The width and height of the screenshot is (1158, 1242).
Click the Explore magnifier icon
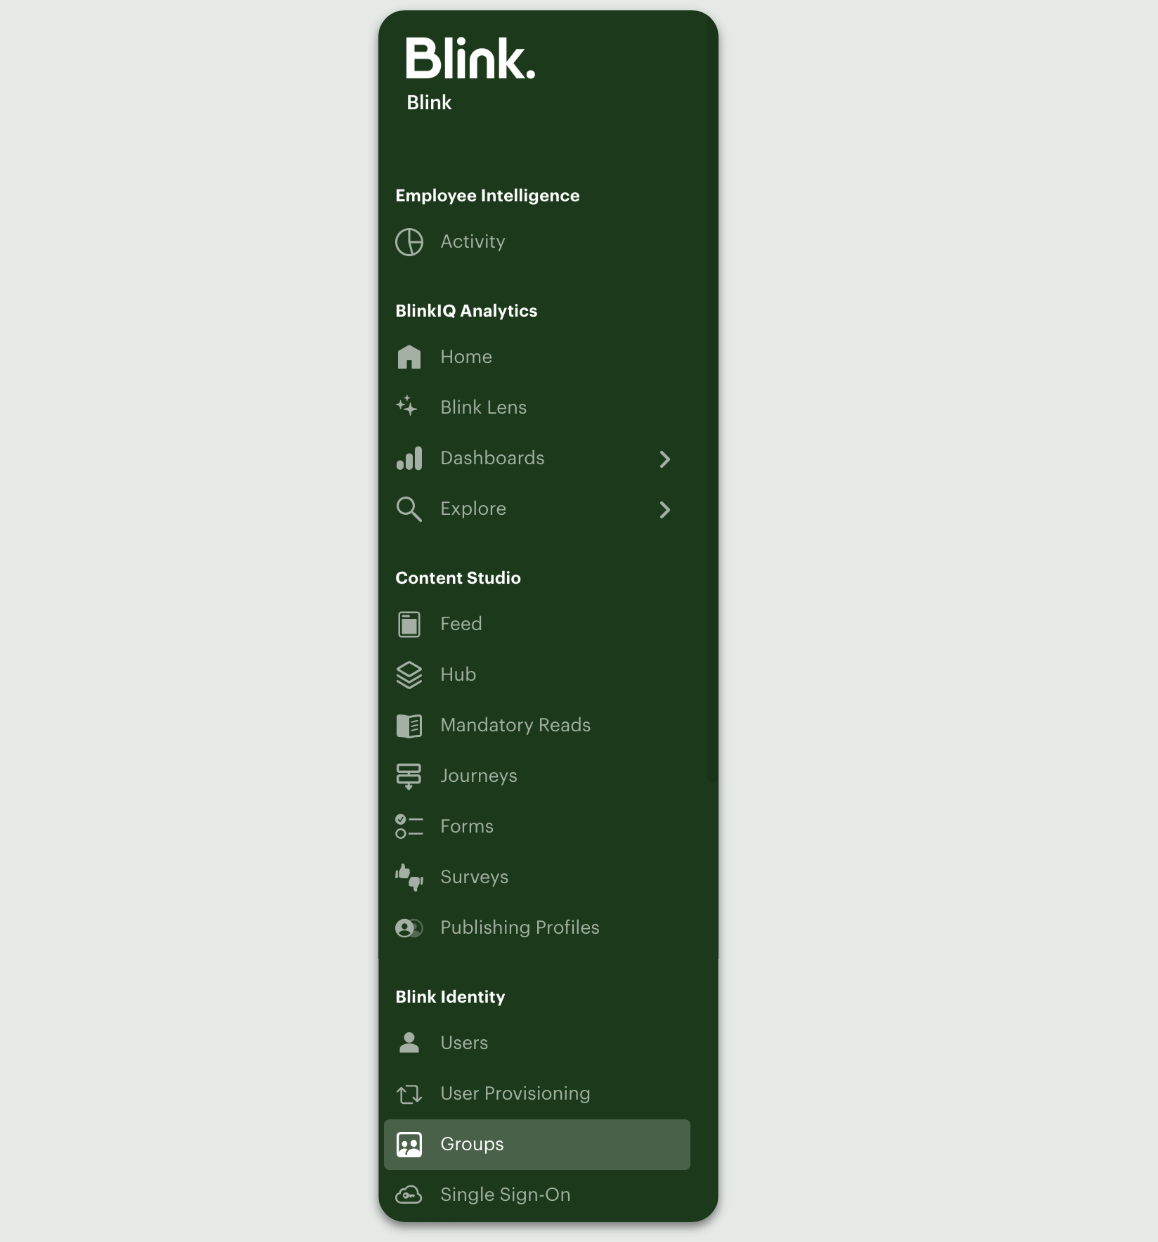409,509
